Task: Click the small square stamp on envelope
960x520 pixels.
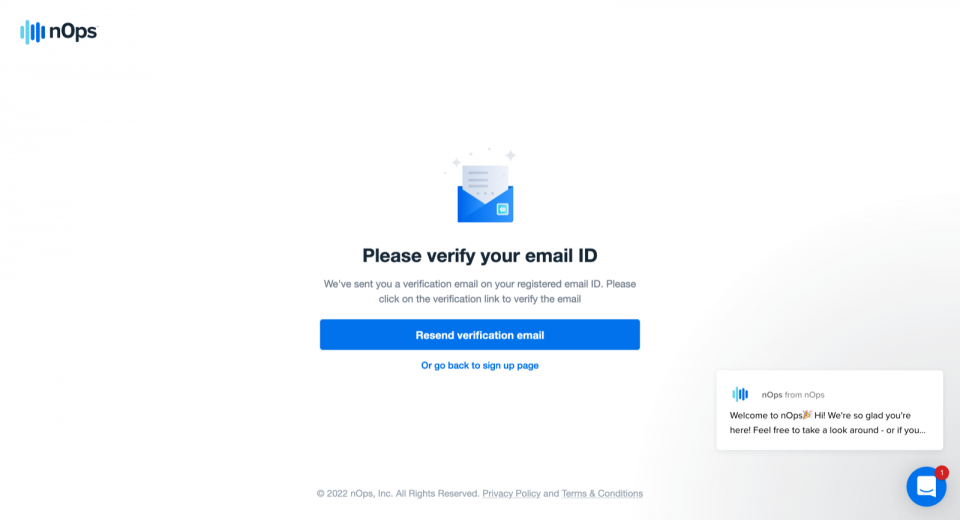Action: [x=503, y=209]
